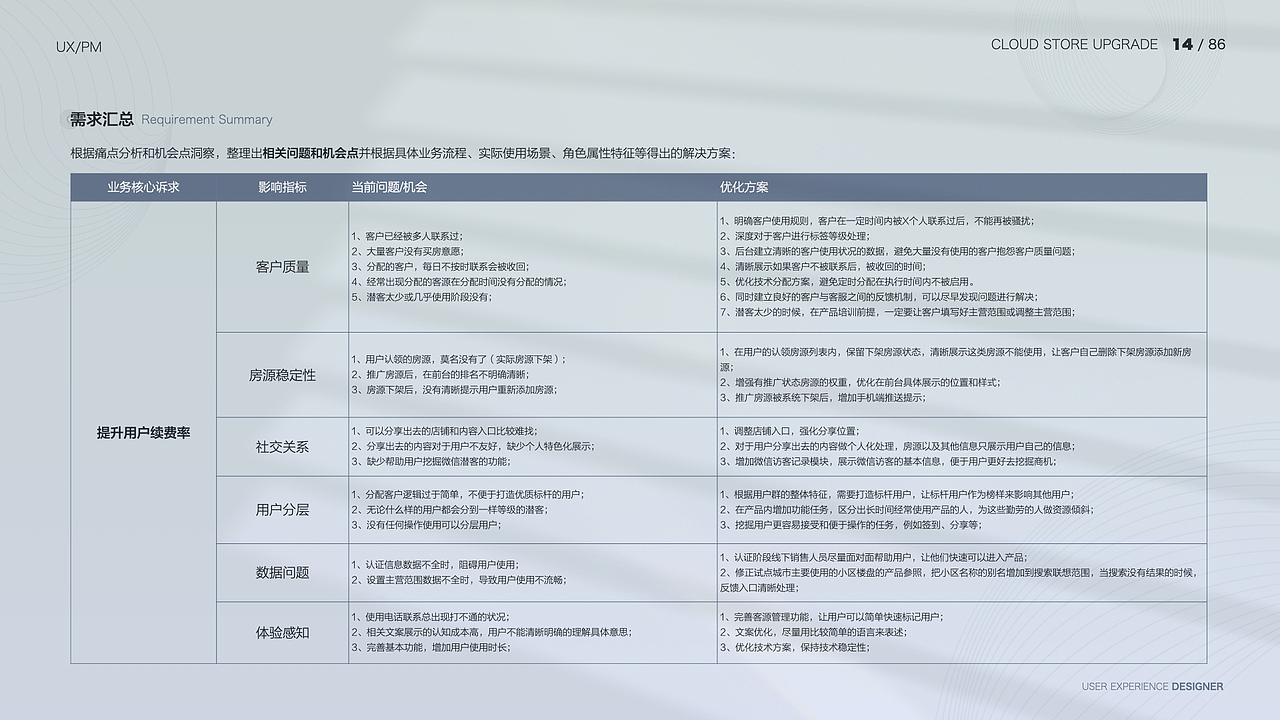Click the 客户质量 row label
1280x720 pixels.
pos(283,266)
